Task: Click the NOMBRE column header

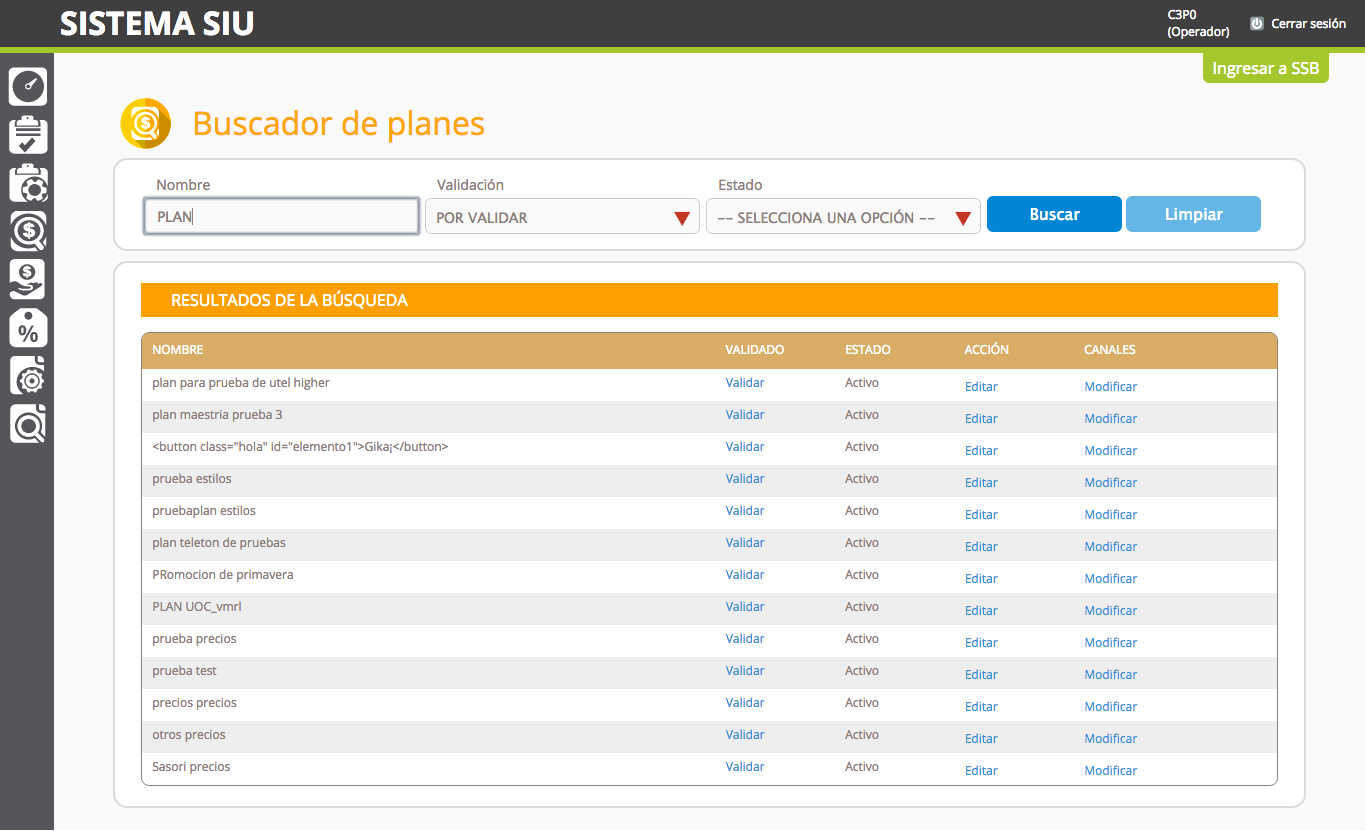Action: coord(178,350)
